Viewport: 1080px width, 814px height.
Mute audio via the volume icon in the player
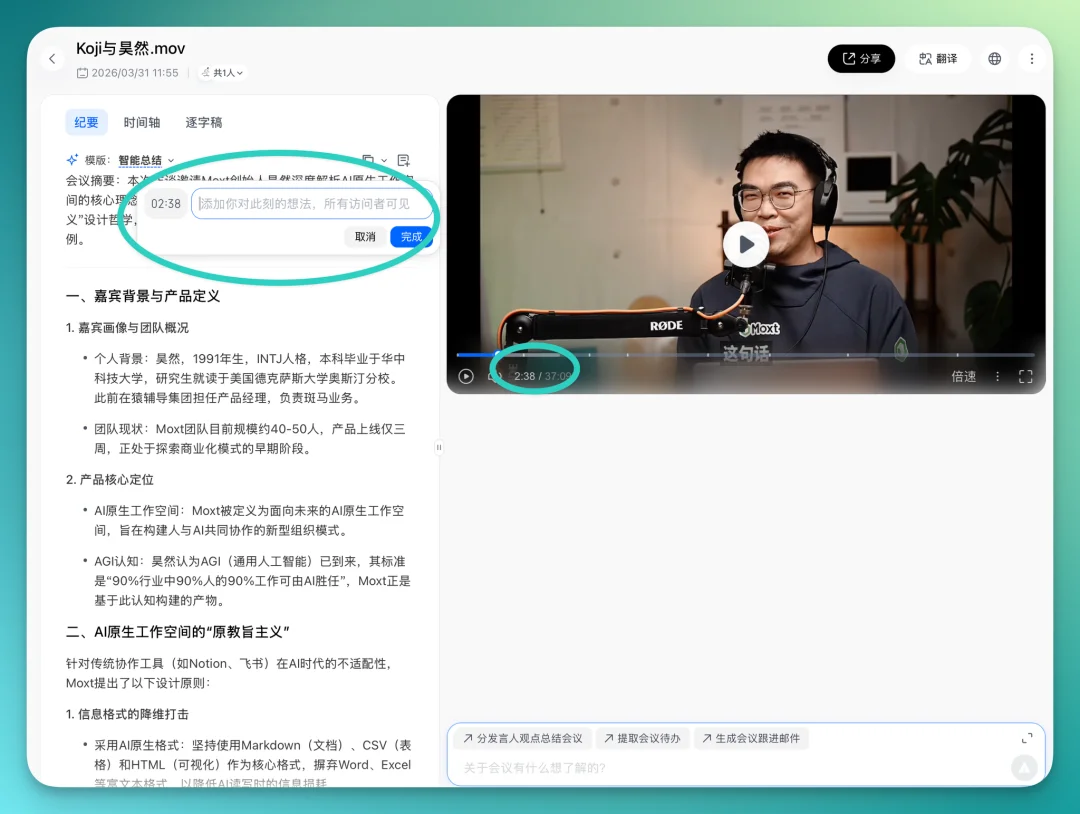pos(494,376)
